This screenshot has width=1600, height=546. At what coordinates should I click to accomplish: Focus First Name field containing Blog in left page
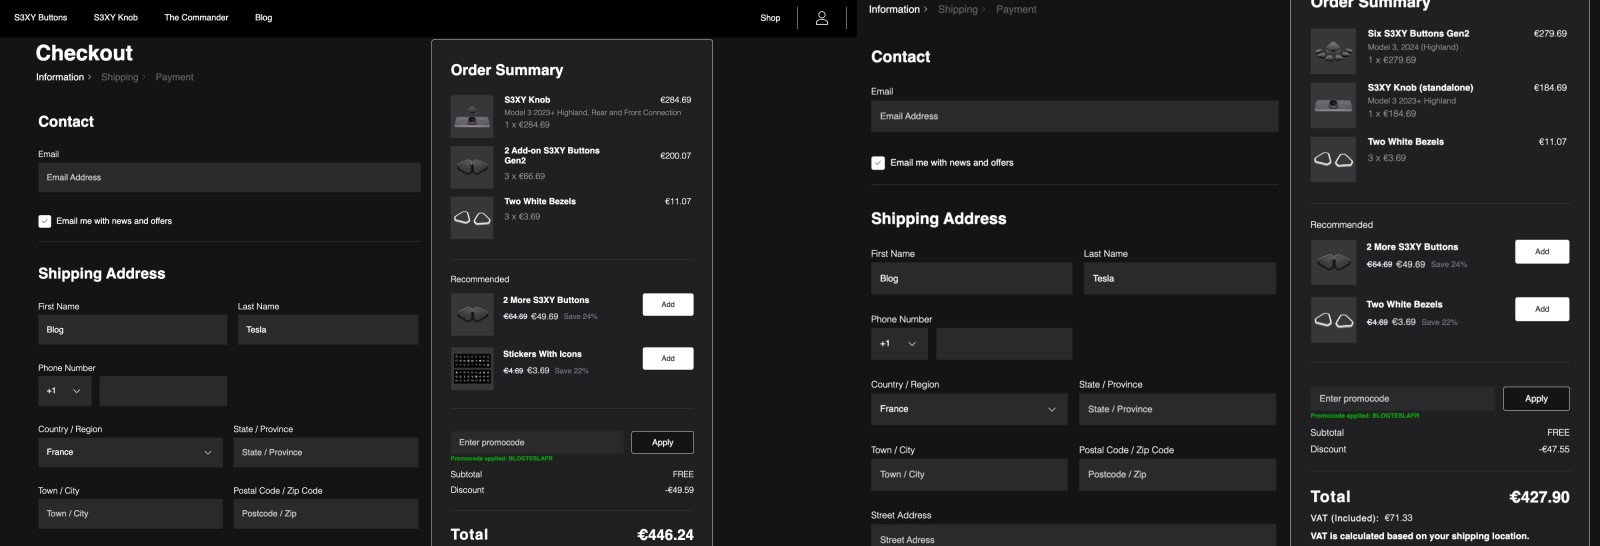[132, 330]
